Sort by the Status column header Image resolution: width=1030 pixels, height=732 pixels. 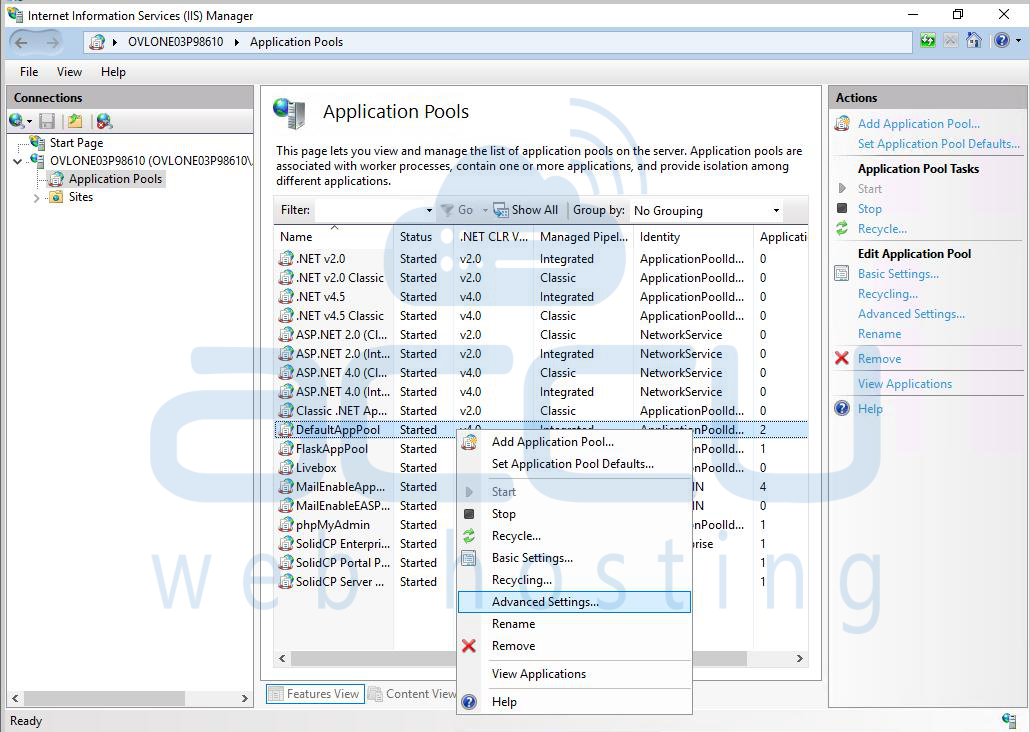[424, 237]
